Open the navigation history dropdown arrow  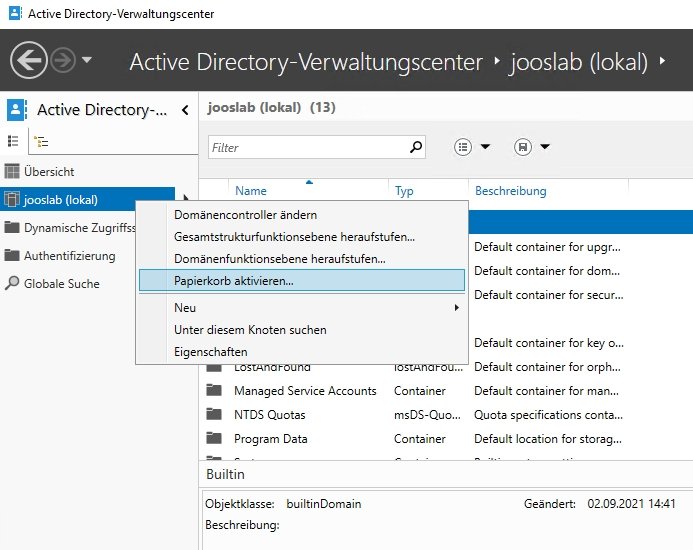(x=87, y=61)
